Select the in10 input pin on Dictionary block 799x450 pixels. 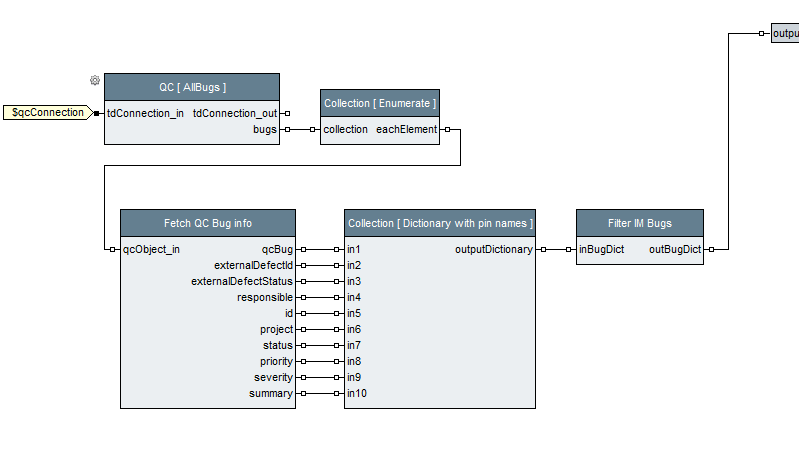pos(357,393)
